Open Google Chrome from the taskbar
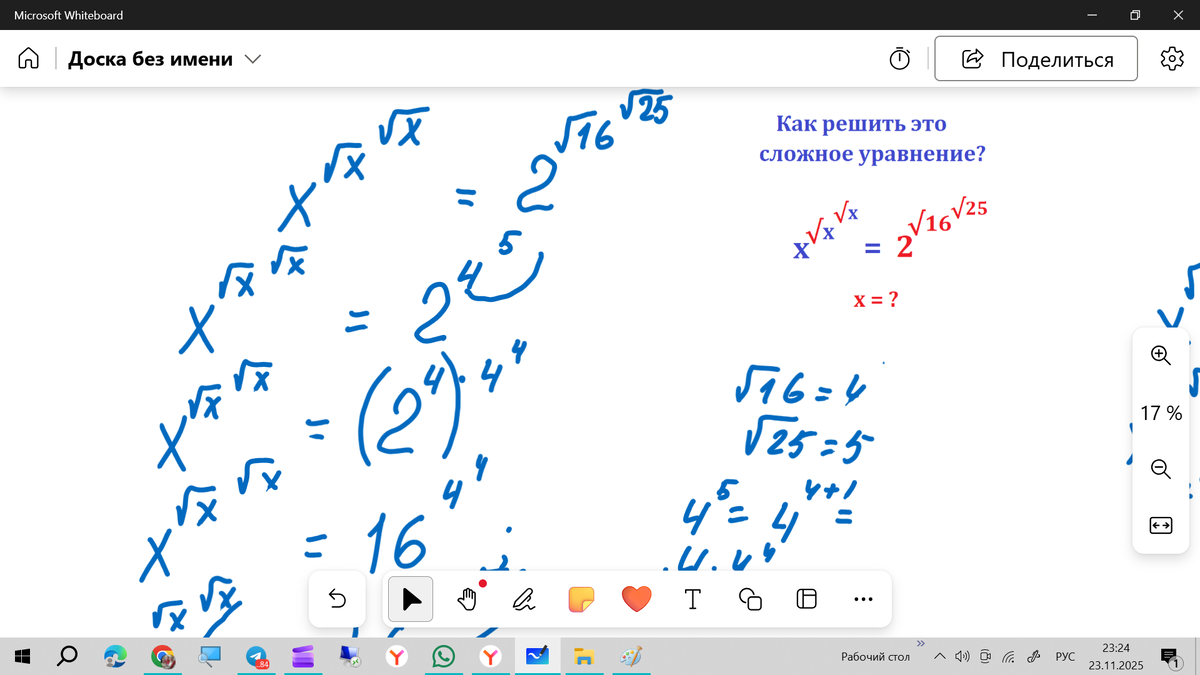 (x=162, y=656)
